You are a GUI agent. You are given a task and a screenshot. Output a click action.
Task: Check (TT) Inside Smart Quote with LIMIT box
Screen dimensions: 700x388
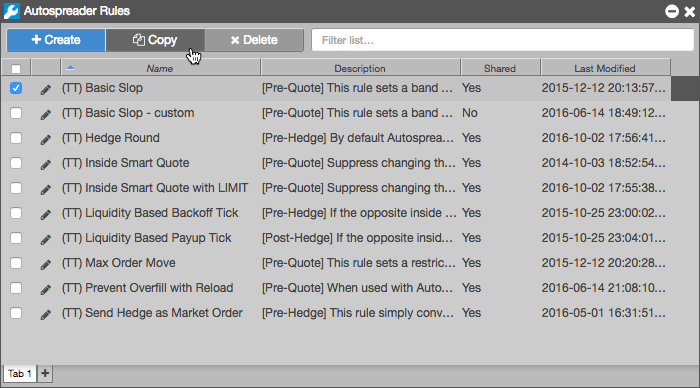pos(16,188)
